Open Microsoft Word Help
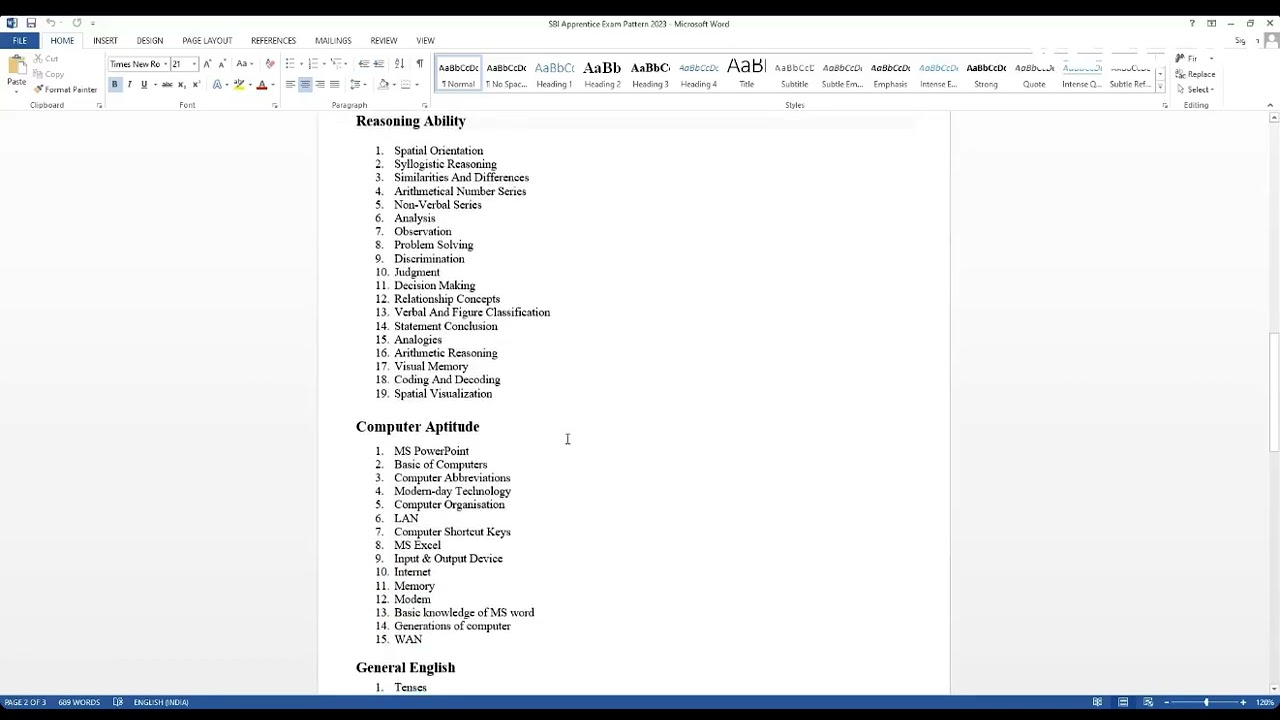Image resolution: width=1280 pixels, height=720 pixels. (x=1192, y=24)
